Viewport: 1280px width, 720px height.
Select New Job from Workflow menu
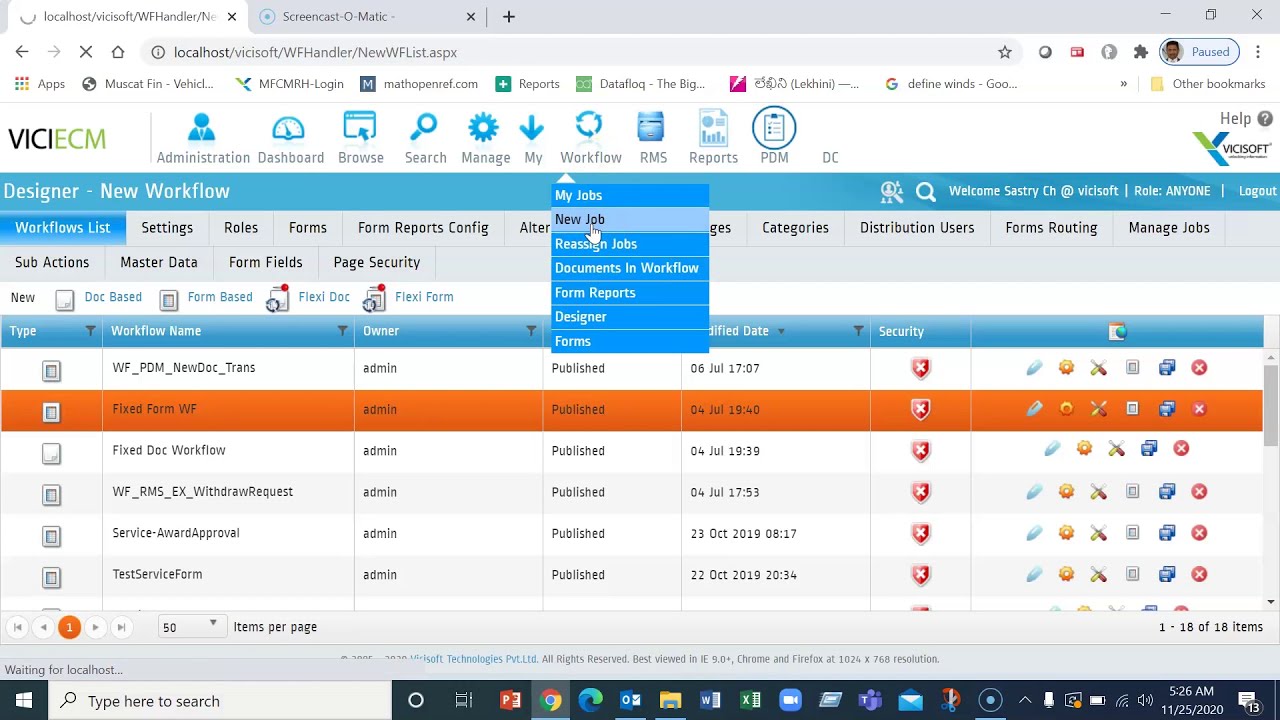coord(630,219)
